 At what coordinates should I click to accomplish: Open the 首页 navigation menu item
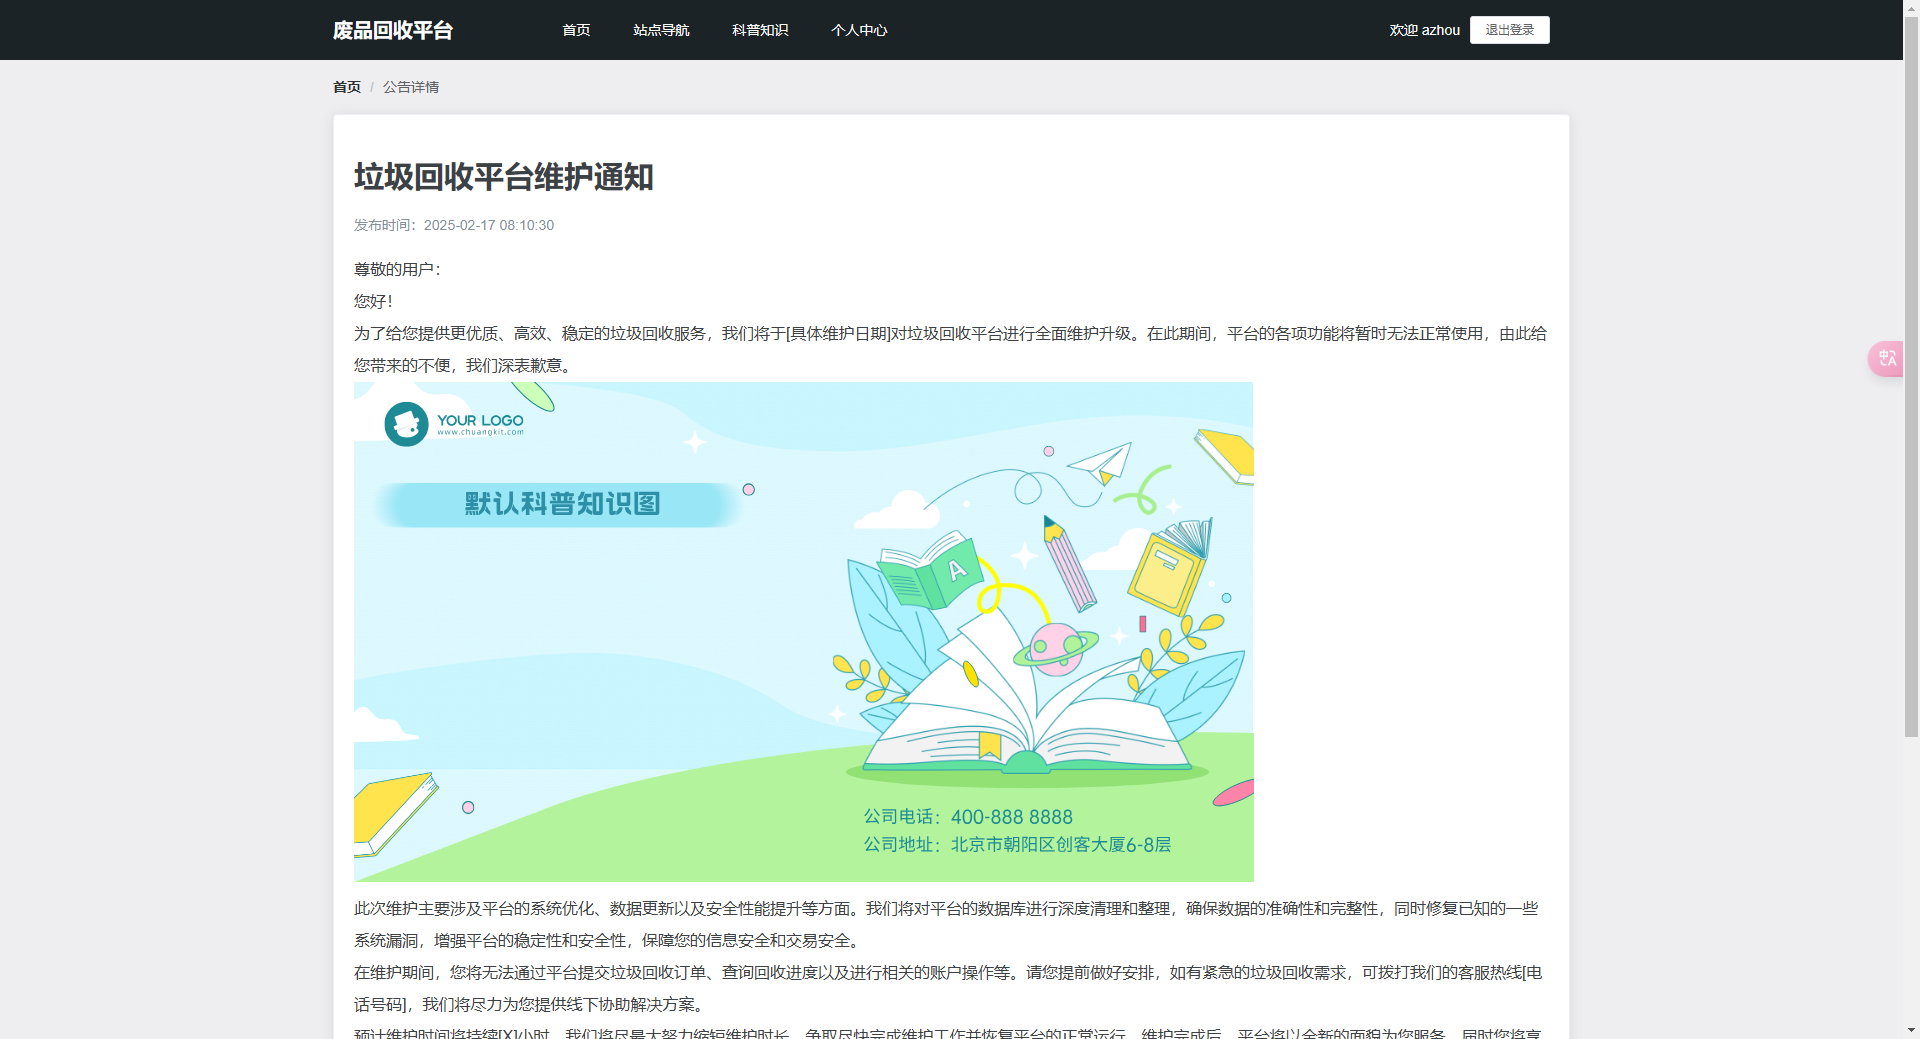point(576,30)
